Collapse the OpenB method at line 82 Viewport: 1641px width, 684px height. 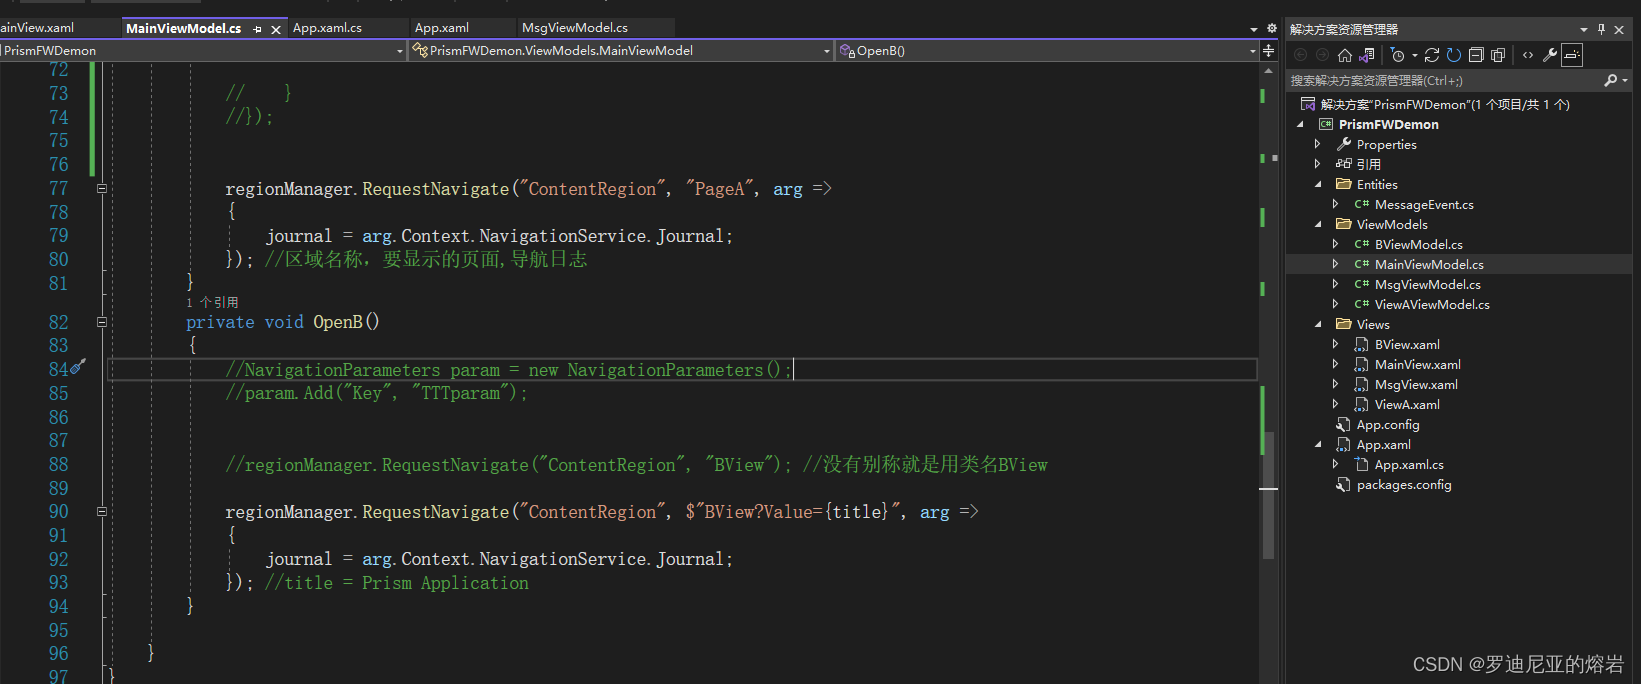[x=102, y=322]
